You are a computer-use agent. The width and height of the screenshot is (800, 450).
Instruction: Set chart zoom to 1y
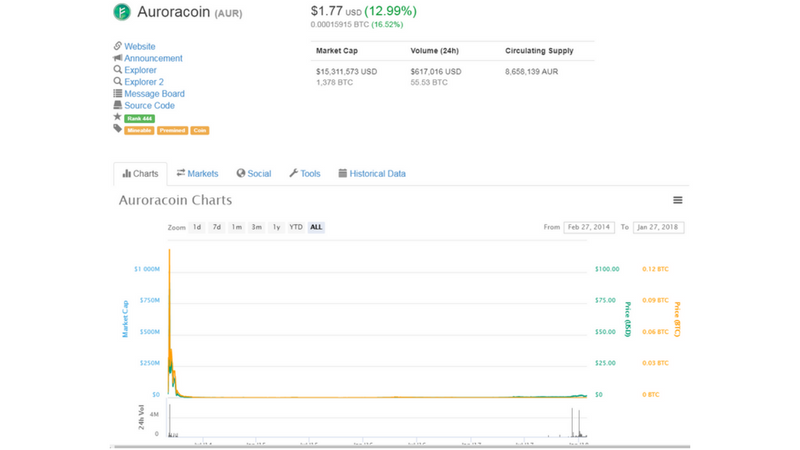coord(277,228)
